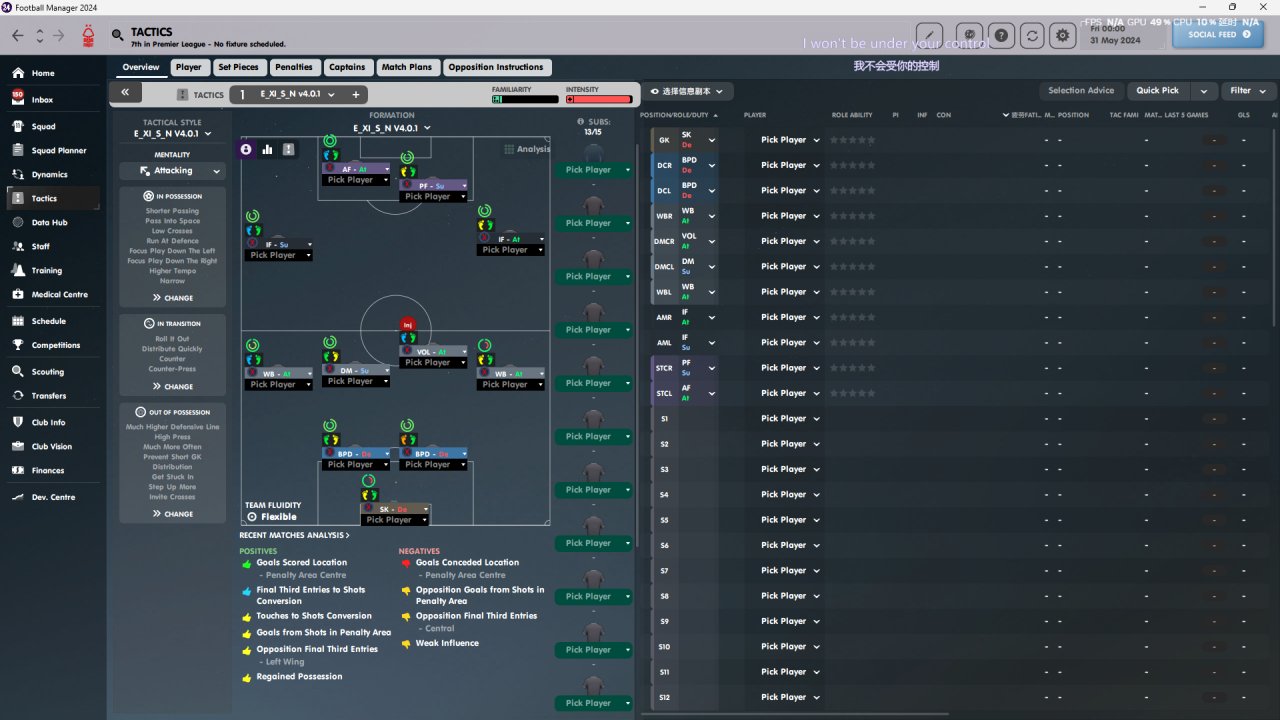Click the pencil edit icon in header
Viewport: 1280px width, 720px height.
(930, 35)
